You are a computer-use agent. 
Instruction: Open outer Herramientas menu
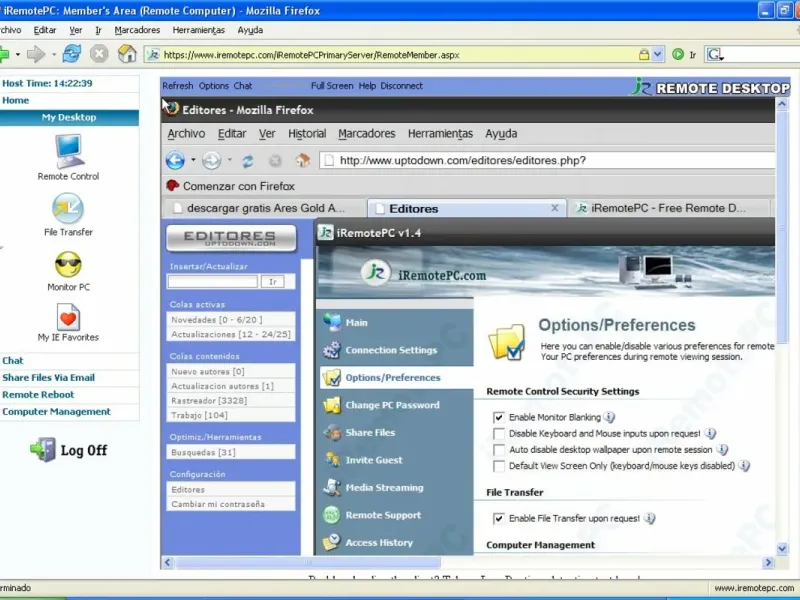198,30
